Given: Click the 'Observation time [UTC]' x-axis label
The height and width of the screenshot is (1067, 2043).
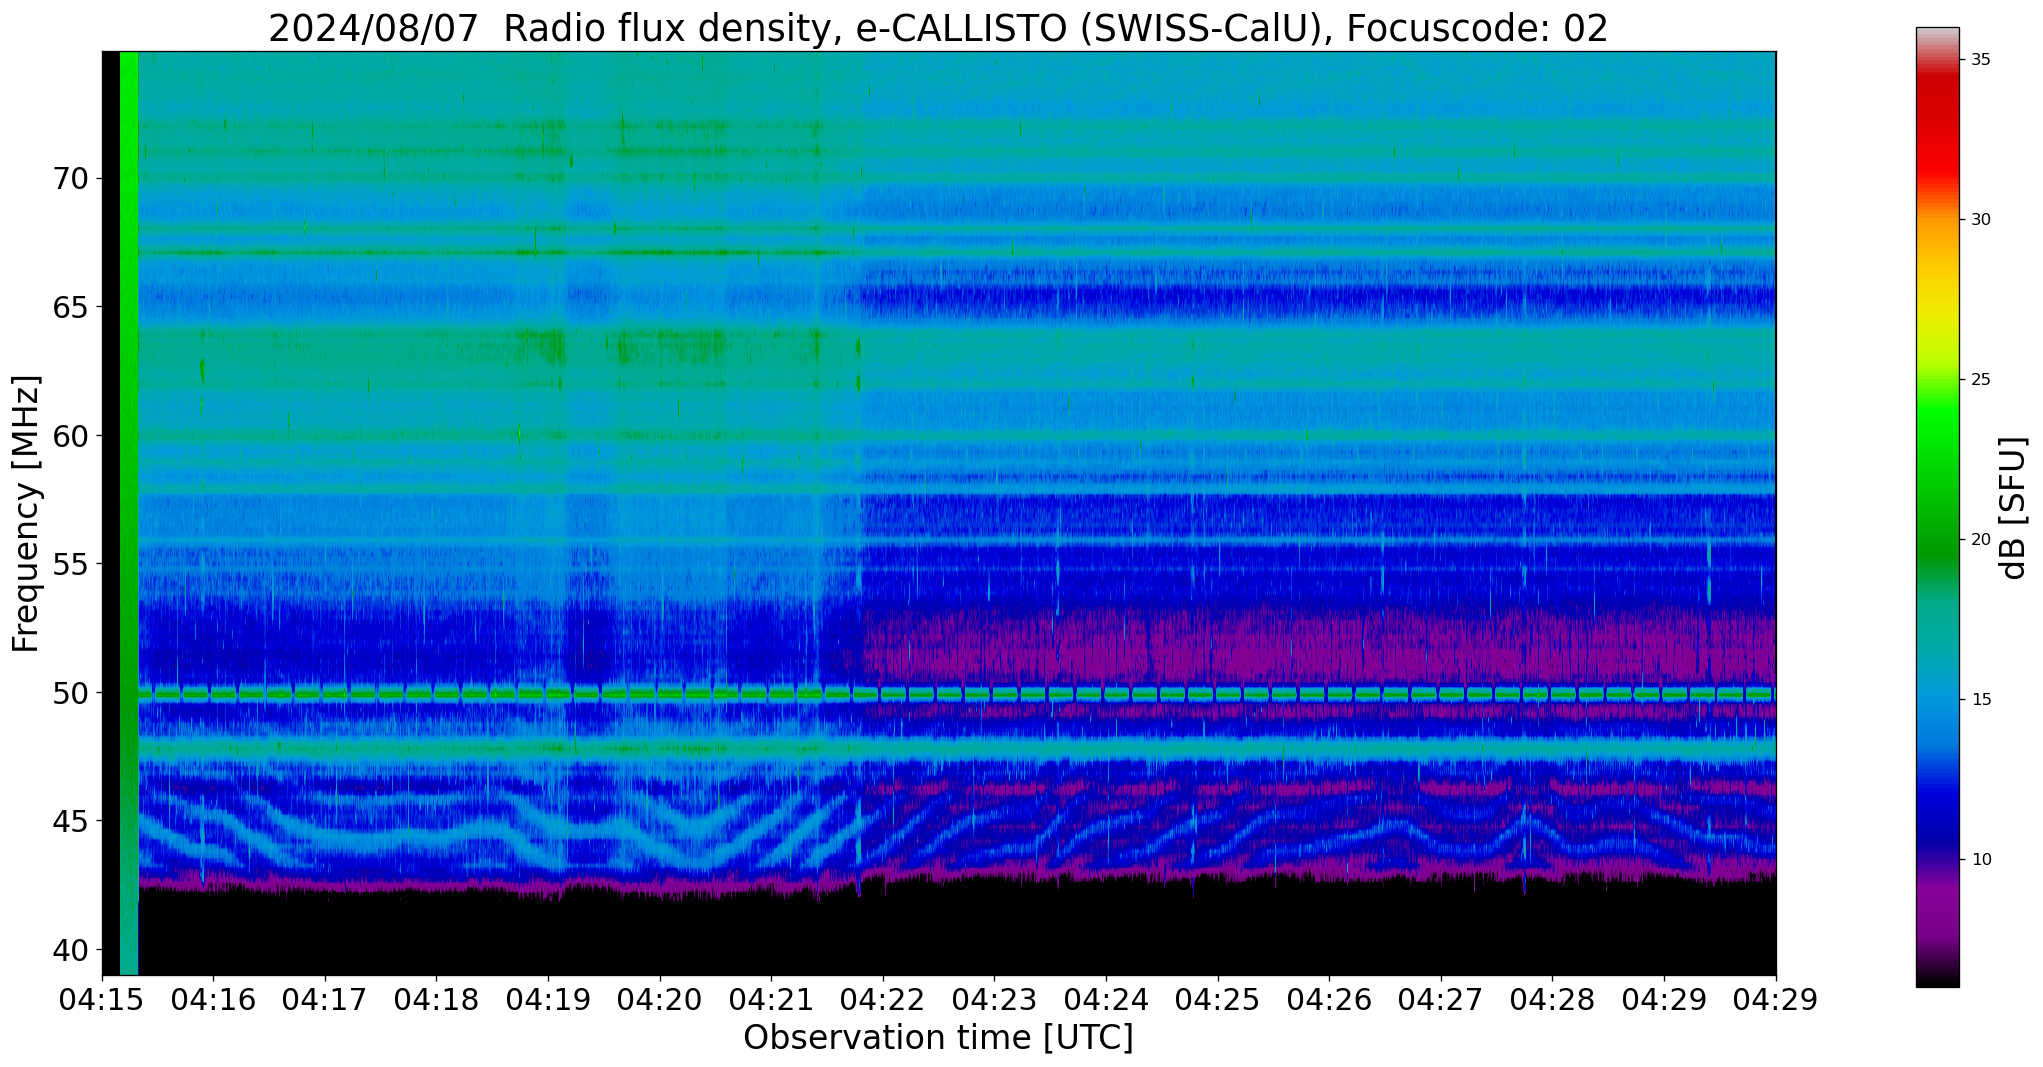Looking at the screenshot, I should click(938, 1038).
